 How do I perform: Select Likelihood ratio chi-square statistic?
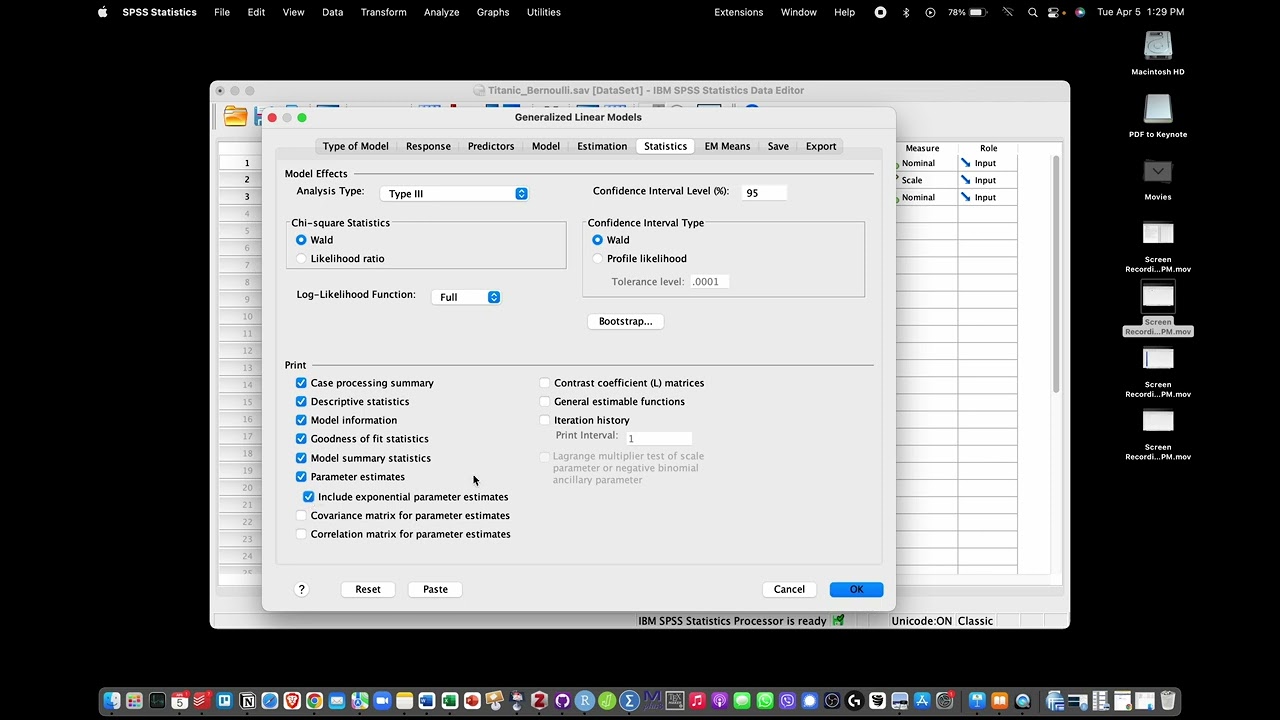(x=301, y=259)
